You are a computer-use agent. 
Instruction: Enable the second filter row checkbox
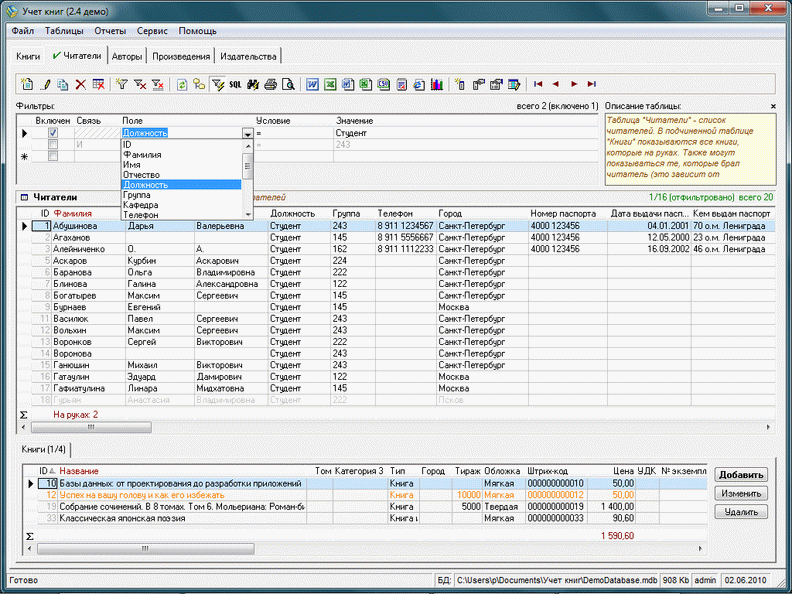click(53, 145)
